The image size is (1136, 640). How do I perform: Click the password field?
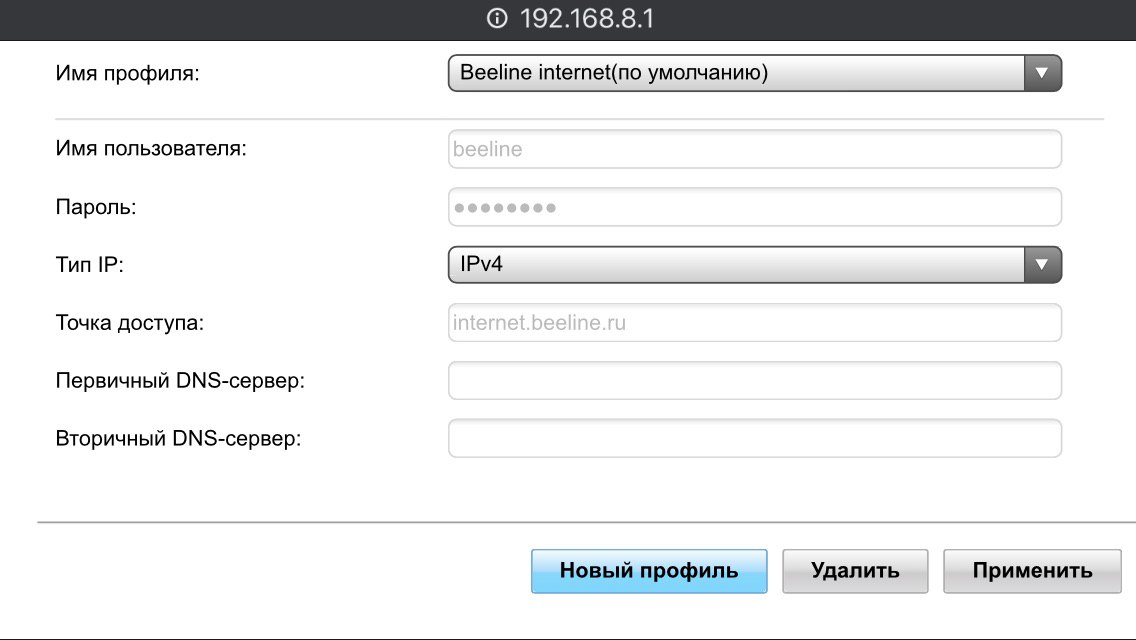point(755,207)
